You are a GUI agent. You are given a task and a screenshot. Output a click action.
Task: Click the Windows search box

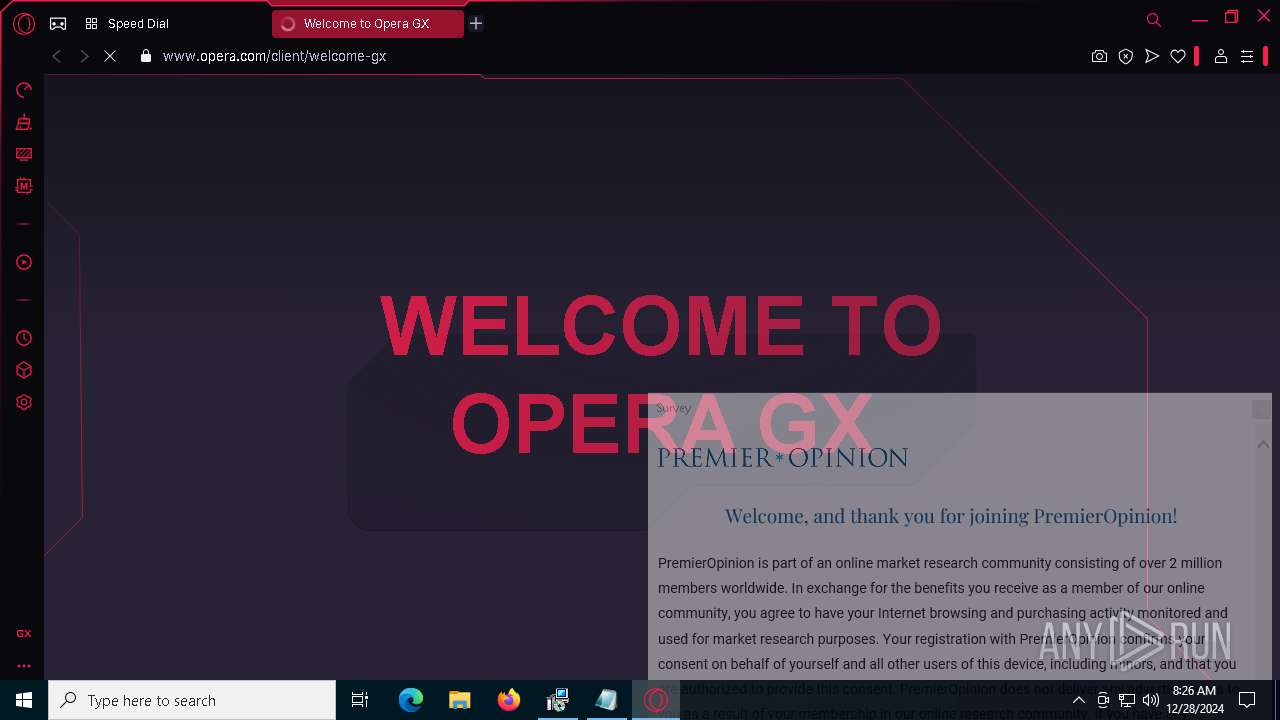[192, 700]
